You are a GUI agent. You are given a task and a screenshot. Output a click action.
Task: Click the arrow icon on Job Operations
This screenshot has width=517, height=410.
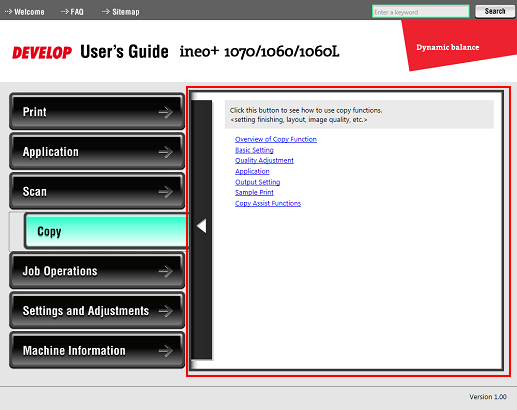(x=166, y=271)
